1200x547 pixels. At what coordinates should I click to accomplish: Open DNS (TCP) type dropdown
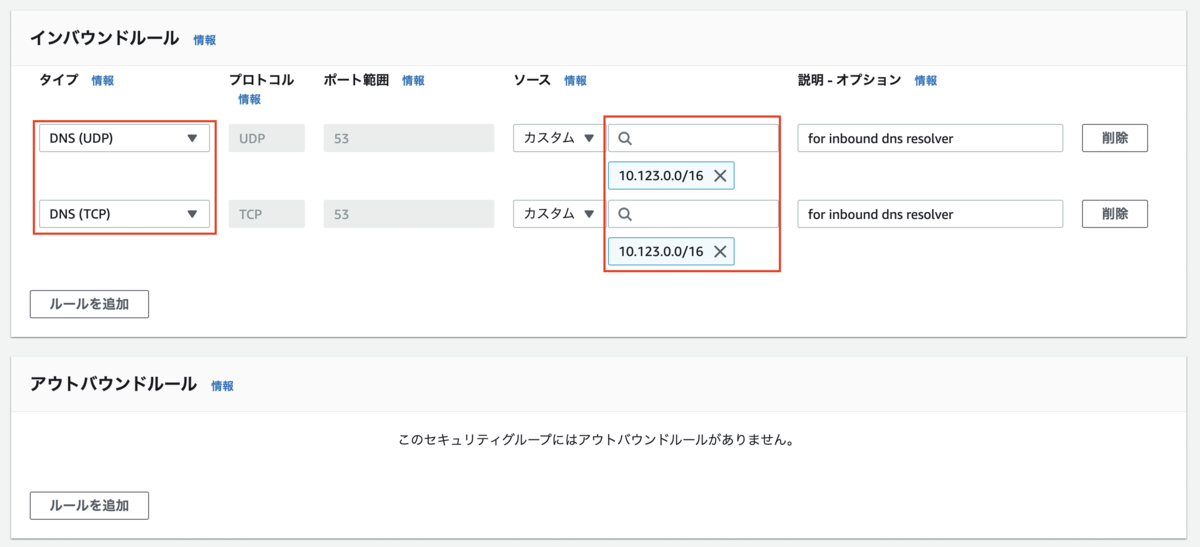[x=124, y=214]
